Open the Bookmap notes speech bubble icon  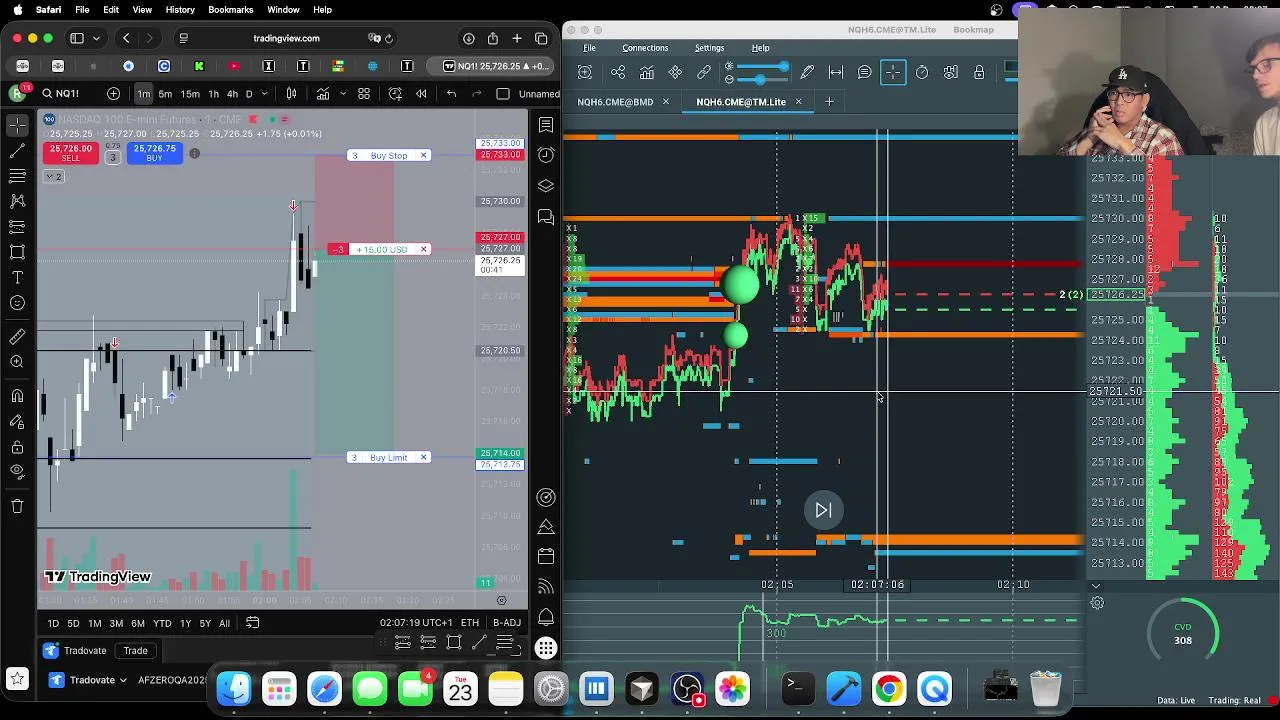pyautogui.click(x=864, y=72)
